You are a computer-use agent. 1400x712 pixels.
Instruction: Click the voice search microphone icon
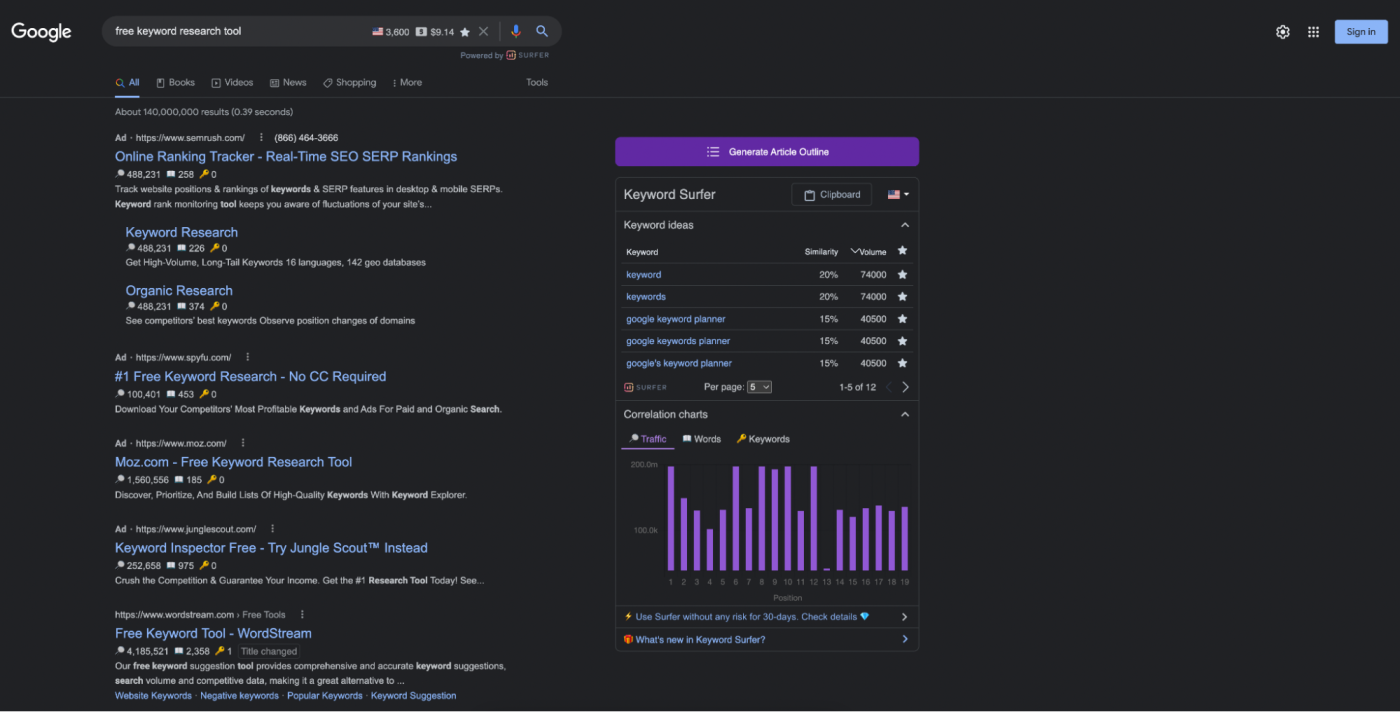click(x=516, y=31)
